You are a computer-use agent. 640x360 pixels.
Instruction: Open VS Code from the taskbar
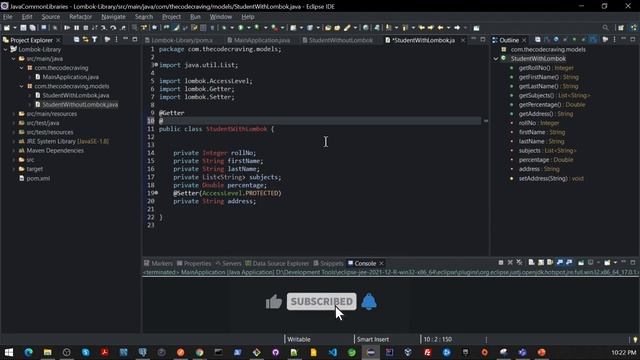333,352
